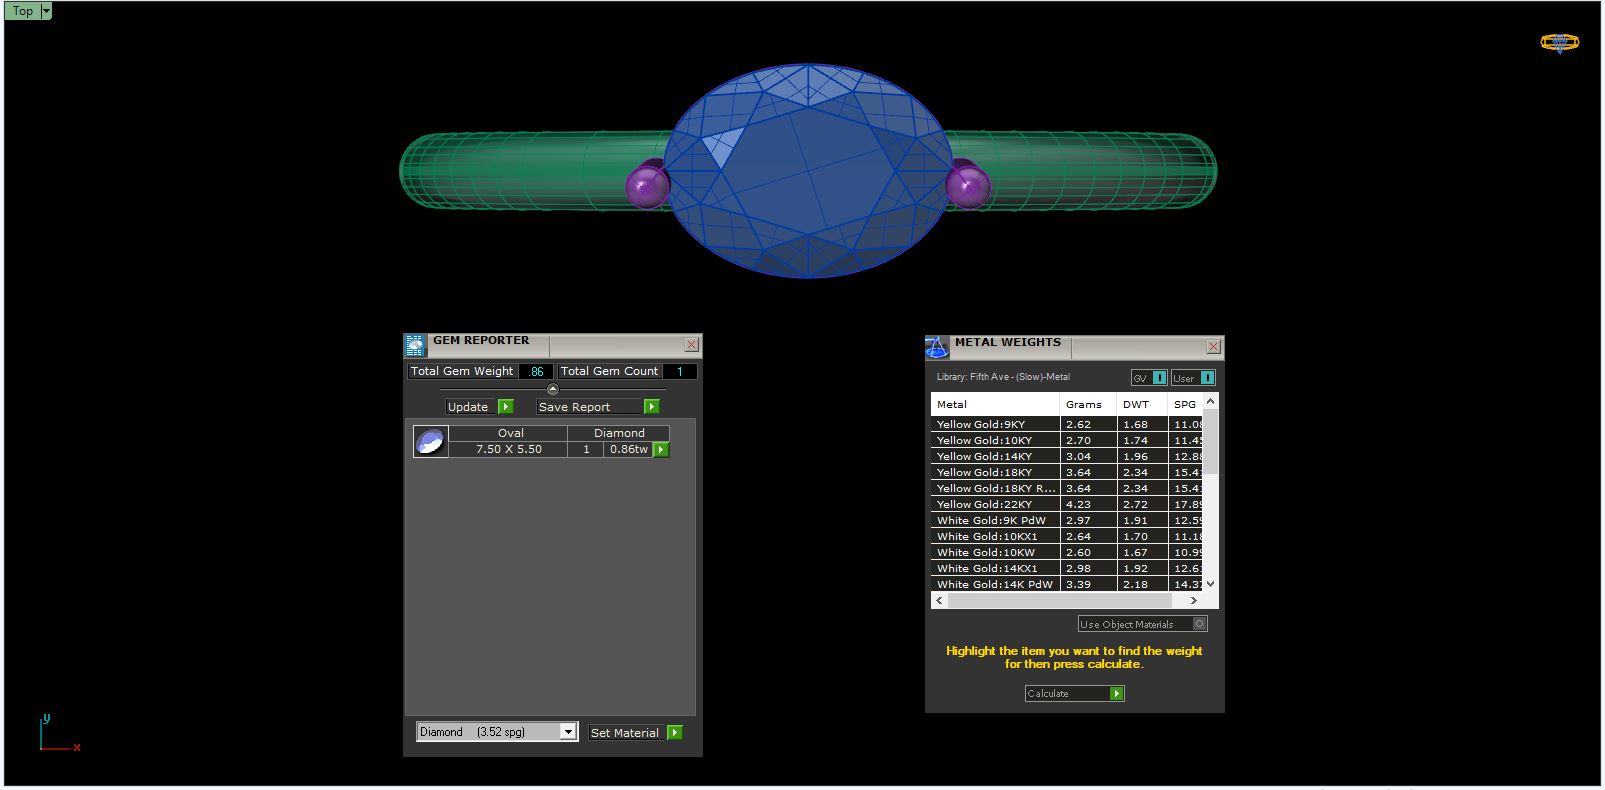Enable Use Object Materials option

click(1200, 624)
